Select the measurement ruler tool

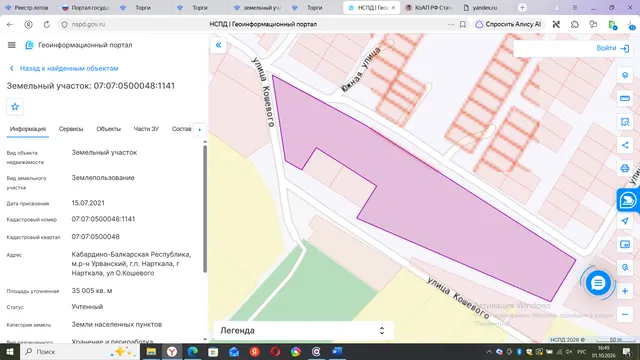click(x=625, y=98)
